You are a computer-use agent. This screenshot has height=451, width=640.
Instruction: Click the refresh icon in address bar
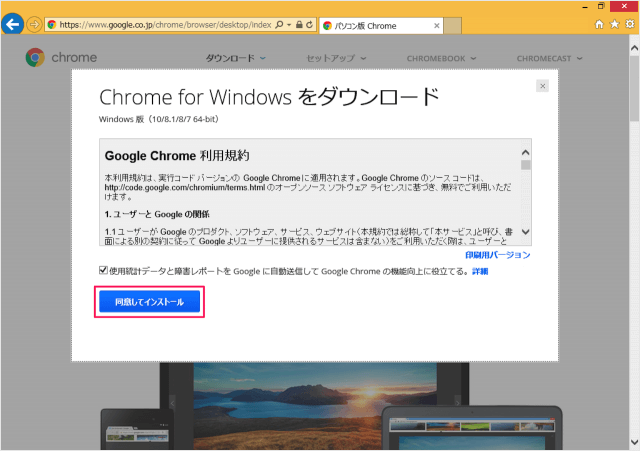point(310,25)
